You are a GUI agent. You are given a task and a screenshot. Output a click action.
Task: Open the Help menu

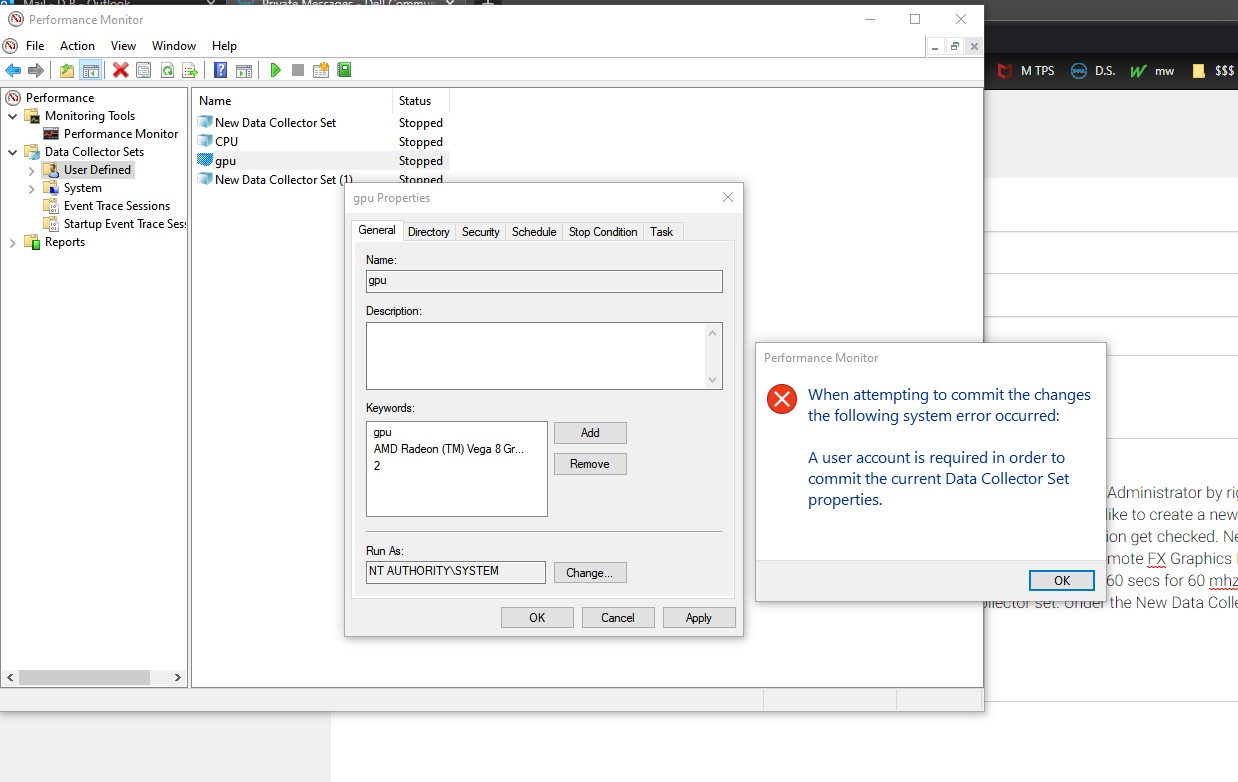(x=225, y=46)
